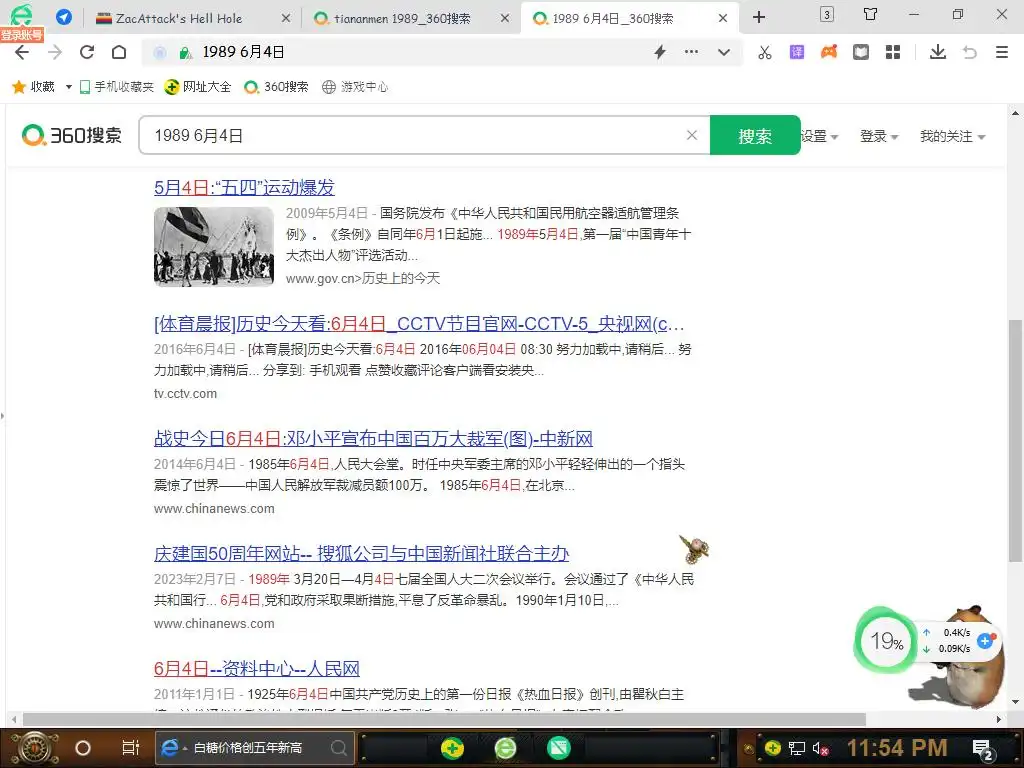This screenshot has width=1024, height=768.
Task: Click the 19% memory accelerator ball
Action: pos(886,641)
